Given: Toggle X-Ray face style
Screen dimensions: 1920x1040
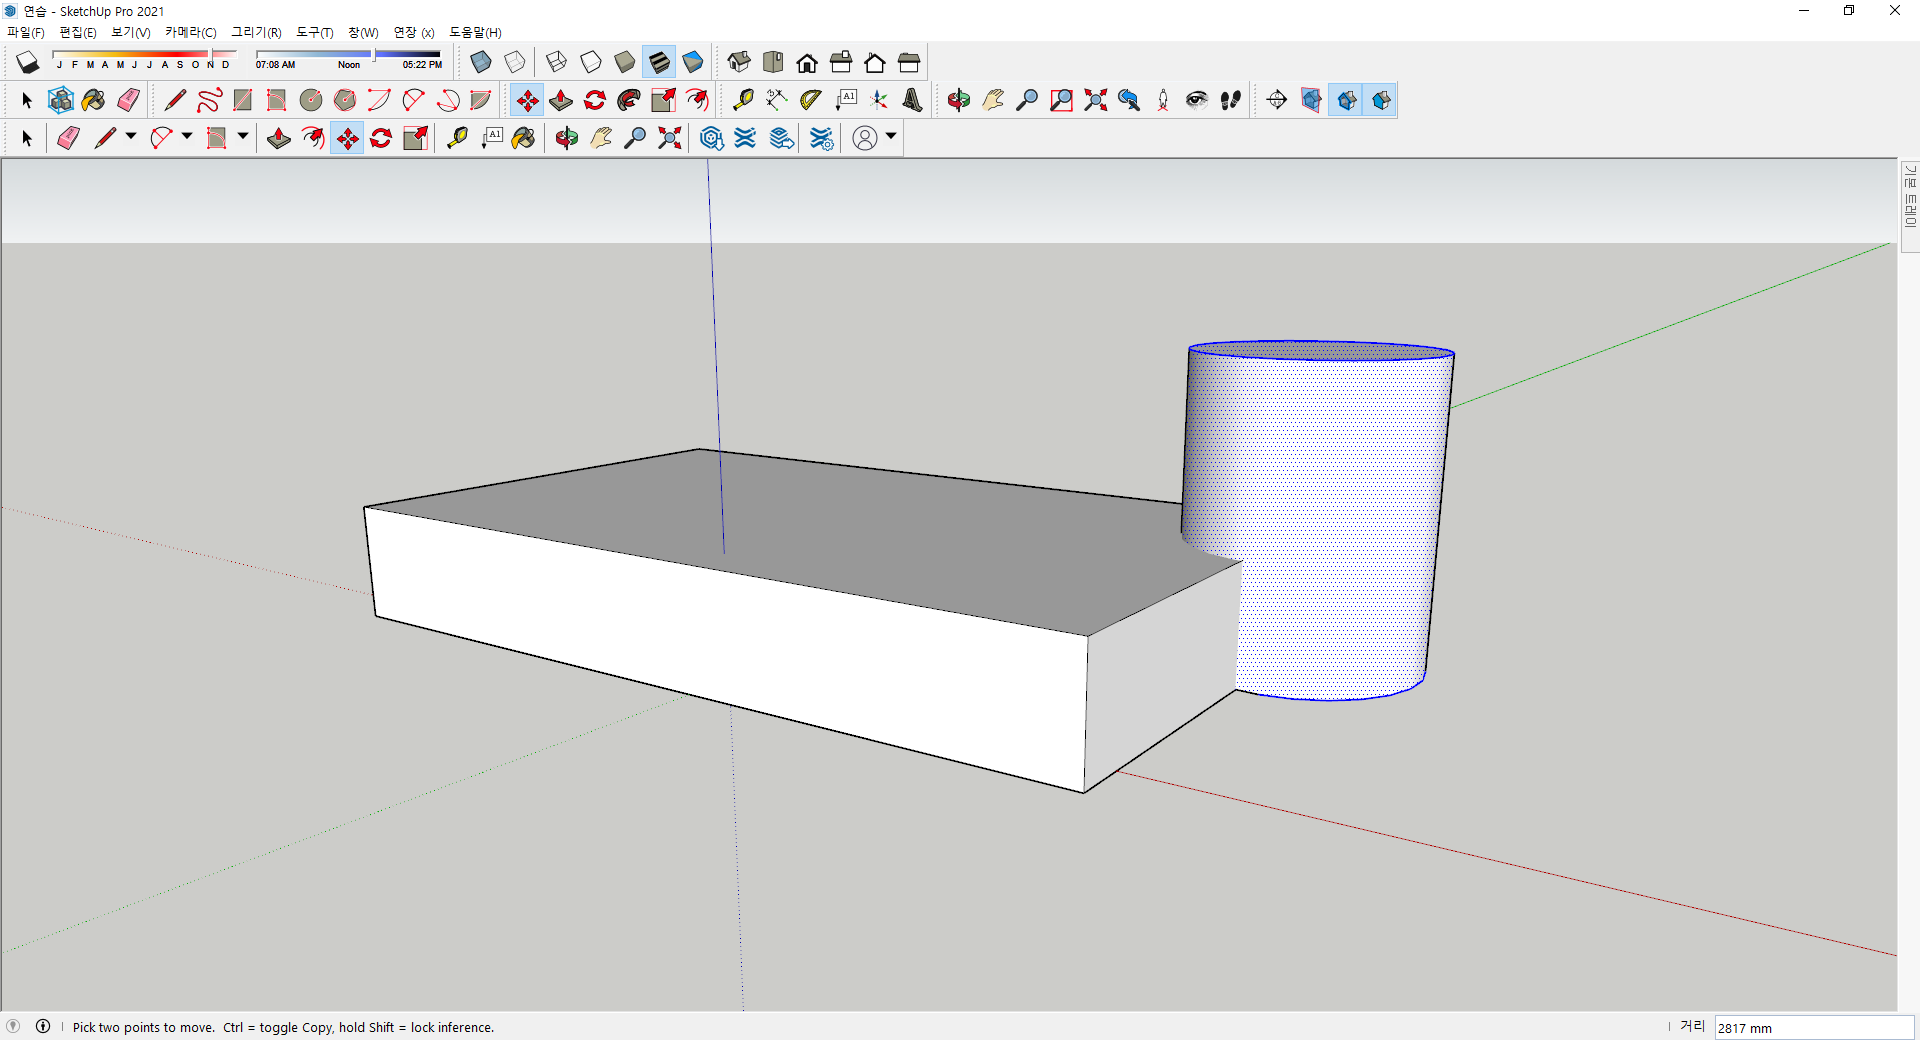Looking at the screenshot, I should tap(481, 62).
